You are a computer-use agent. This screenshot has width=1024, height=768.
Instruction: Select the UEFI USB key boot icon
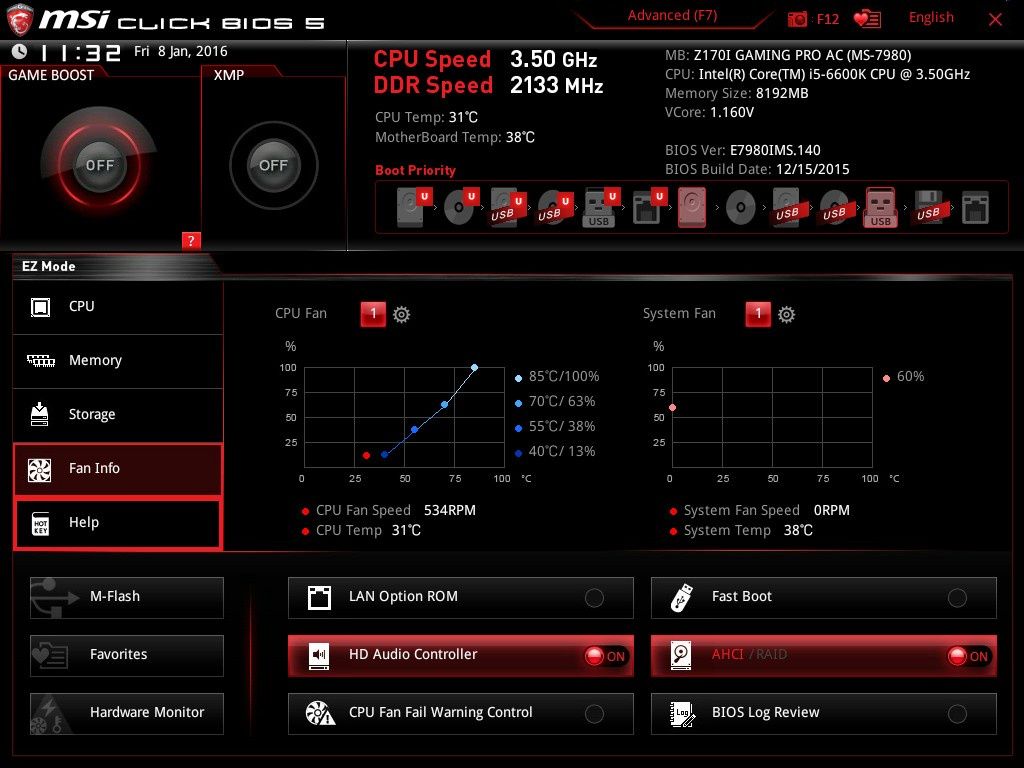pos(601,207)
